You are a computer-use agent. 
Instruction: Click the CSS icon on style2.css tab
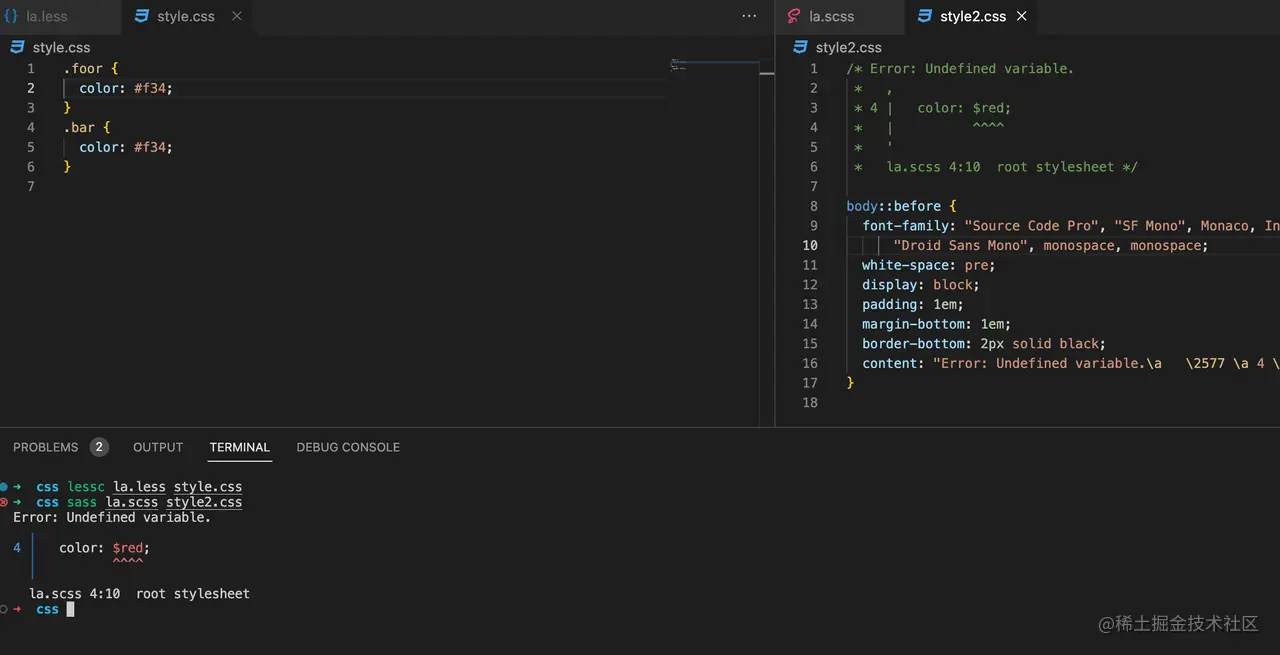924,16
